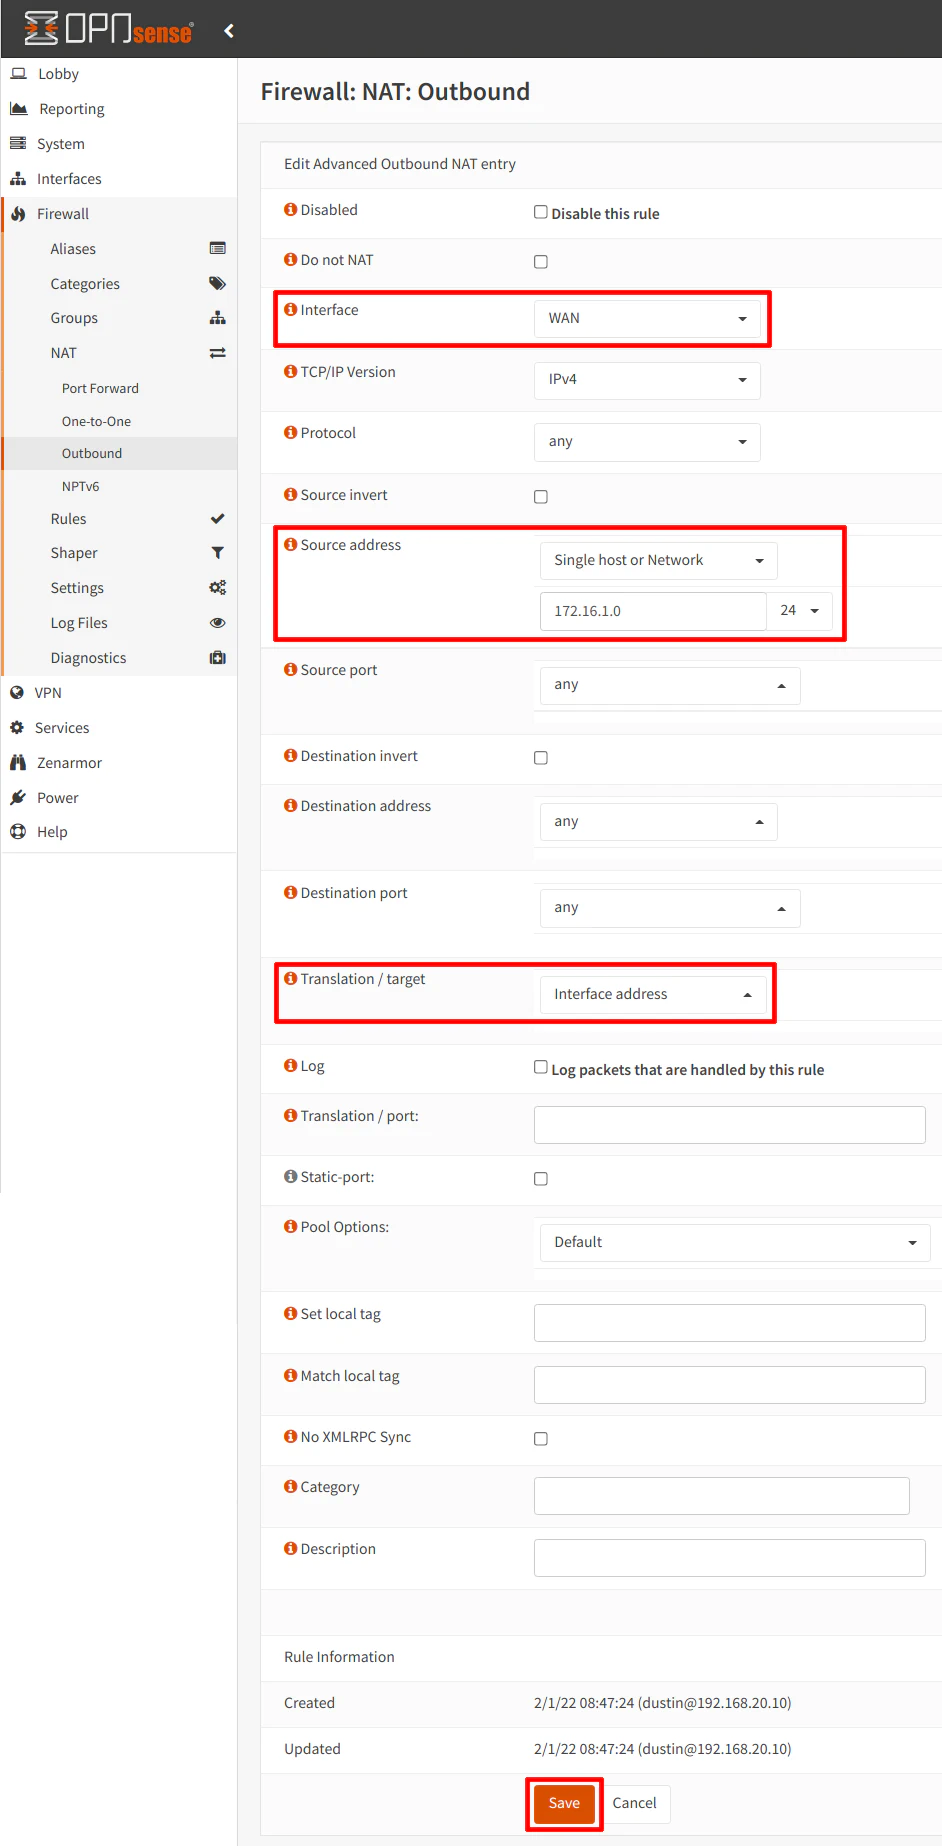Screen dimensions: 942x1846
Task: Click the Log Files eye icon
Action: click(217, 622)
